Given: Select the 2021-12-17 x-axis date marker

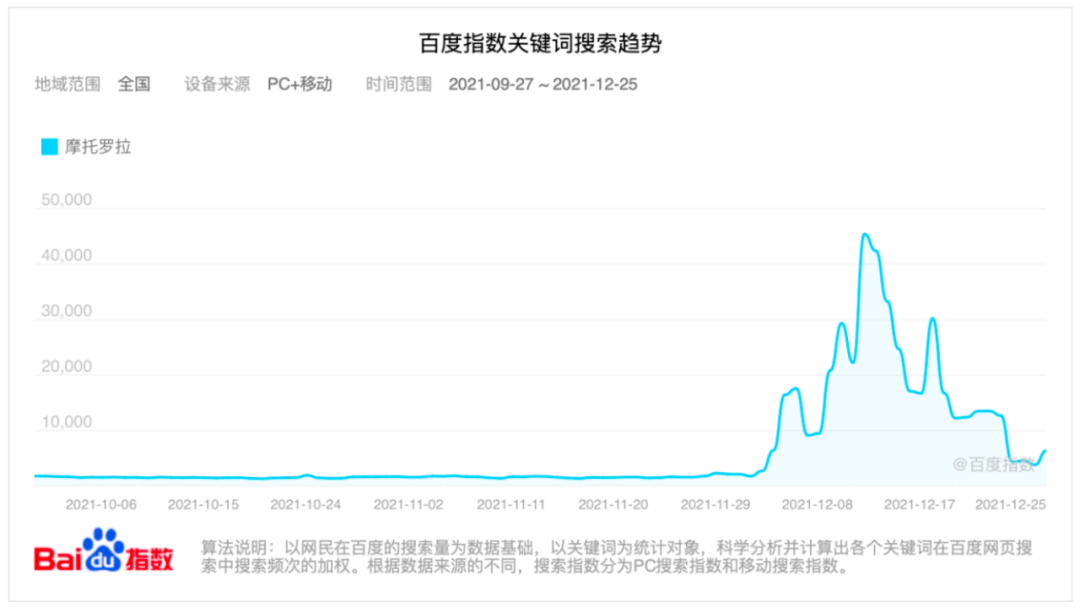Looking at the screenshot, I should 920,505.
